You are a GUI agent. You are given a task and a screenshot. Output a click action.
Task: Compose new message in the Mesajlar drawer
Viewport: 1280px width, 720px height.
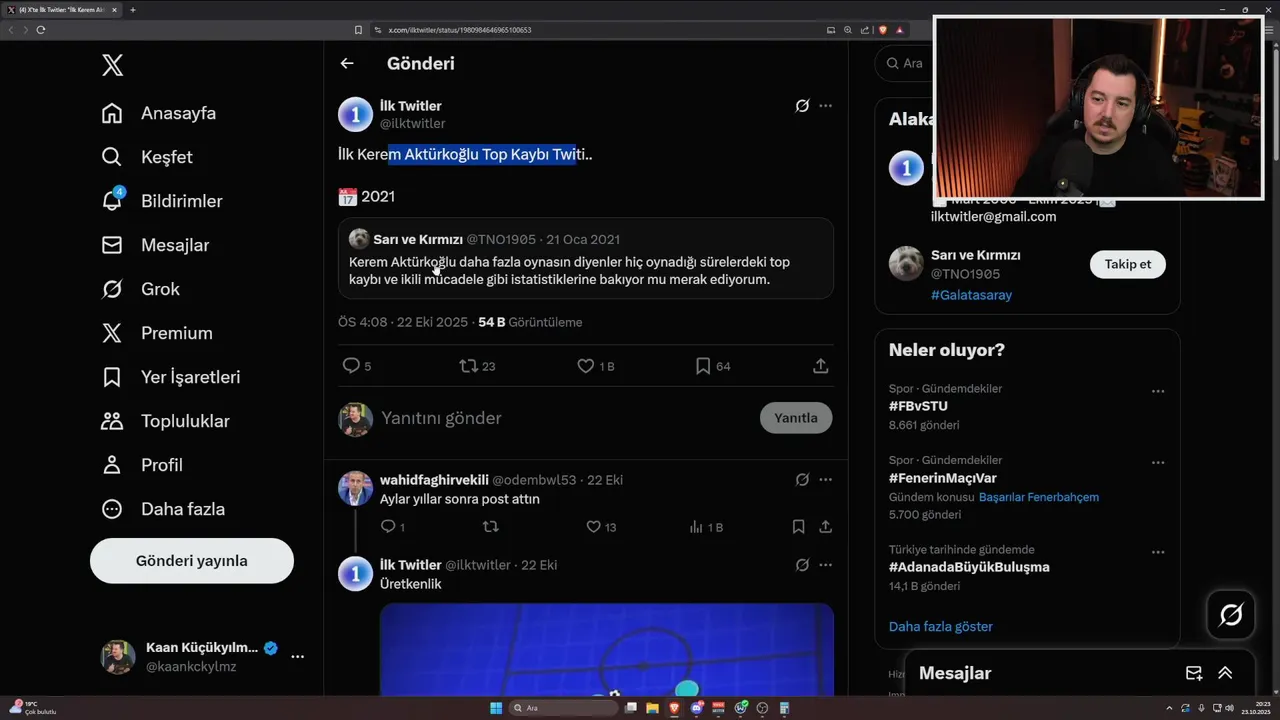1194,673
